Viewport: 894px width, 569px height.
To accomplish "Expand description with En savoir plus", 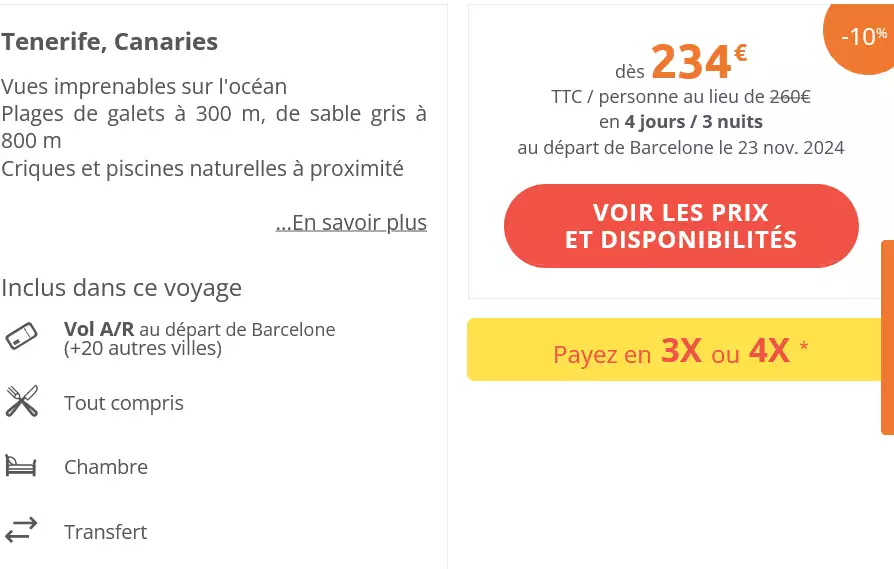I will pyautogui.click(x=351, y=222).
